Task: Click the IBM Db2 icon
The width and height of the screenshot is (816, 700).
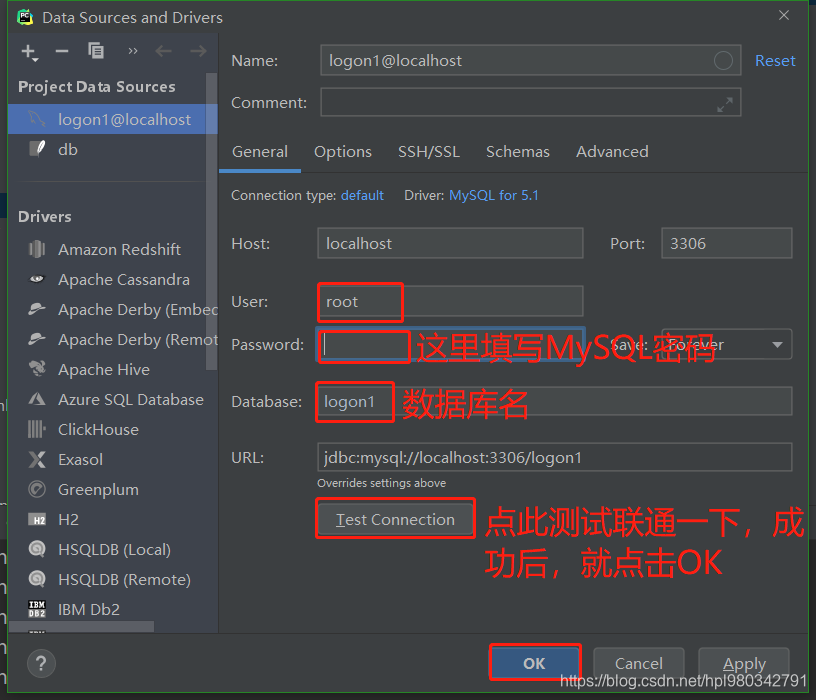Action: click(37, 609)
